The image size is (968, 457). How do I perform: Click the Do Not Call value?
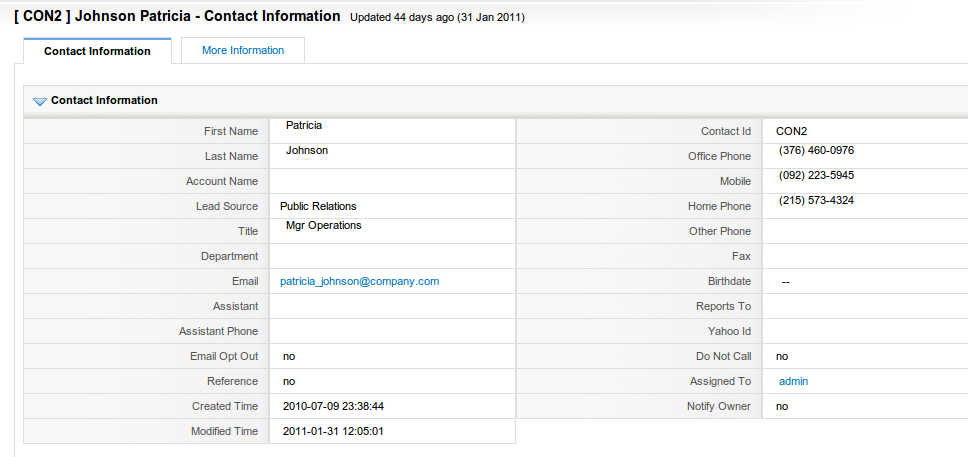coord(782,357)
